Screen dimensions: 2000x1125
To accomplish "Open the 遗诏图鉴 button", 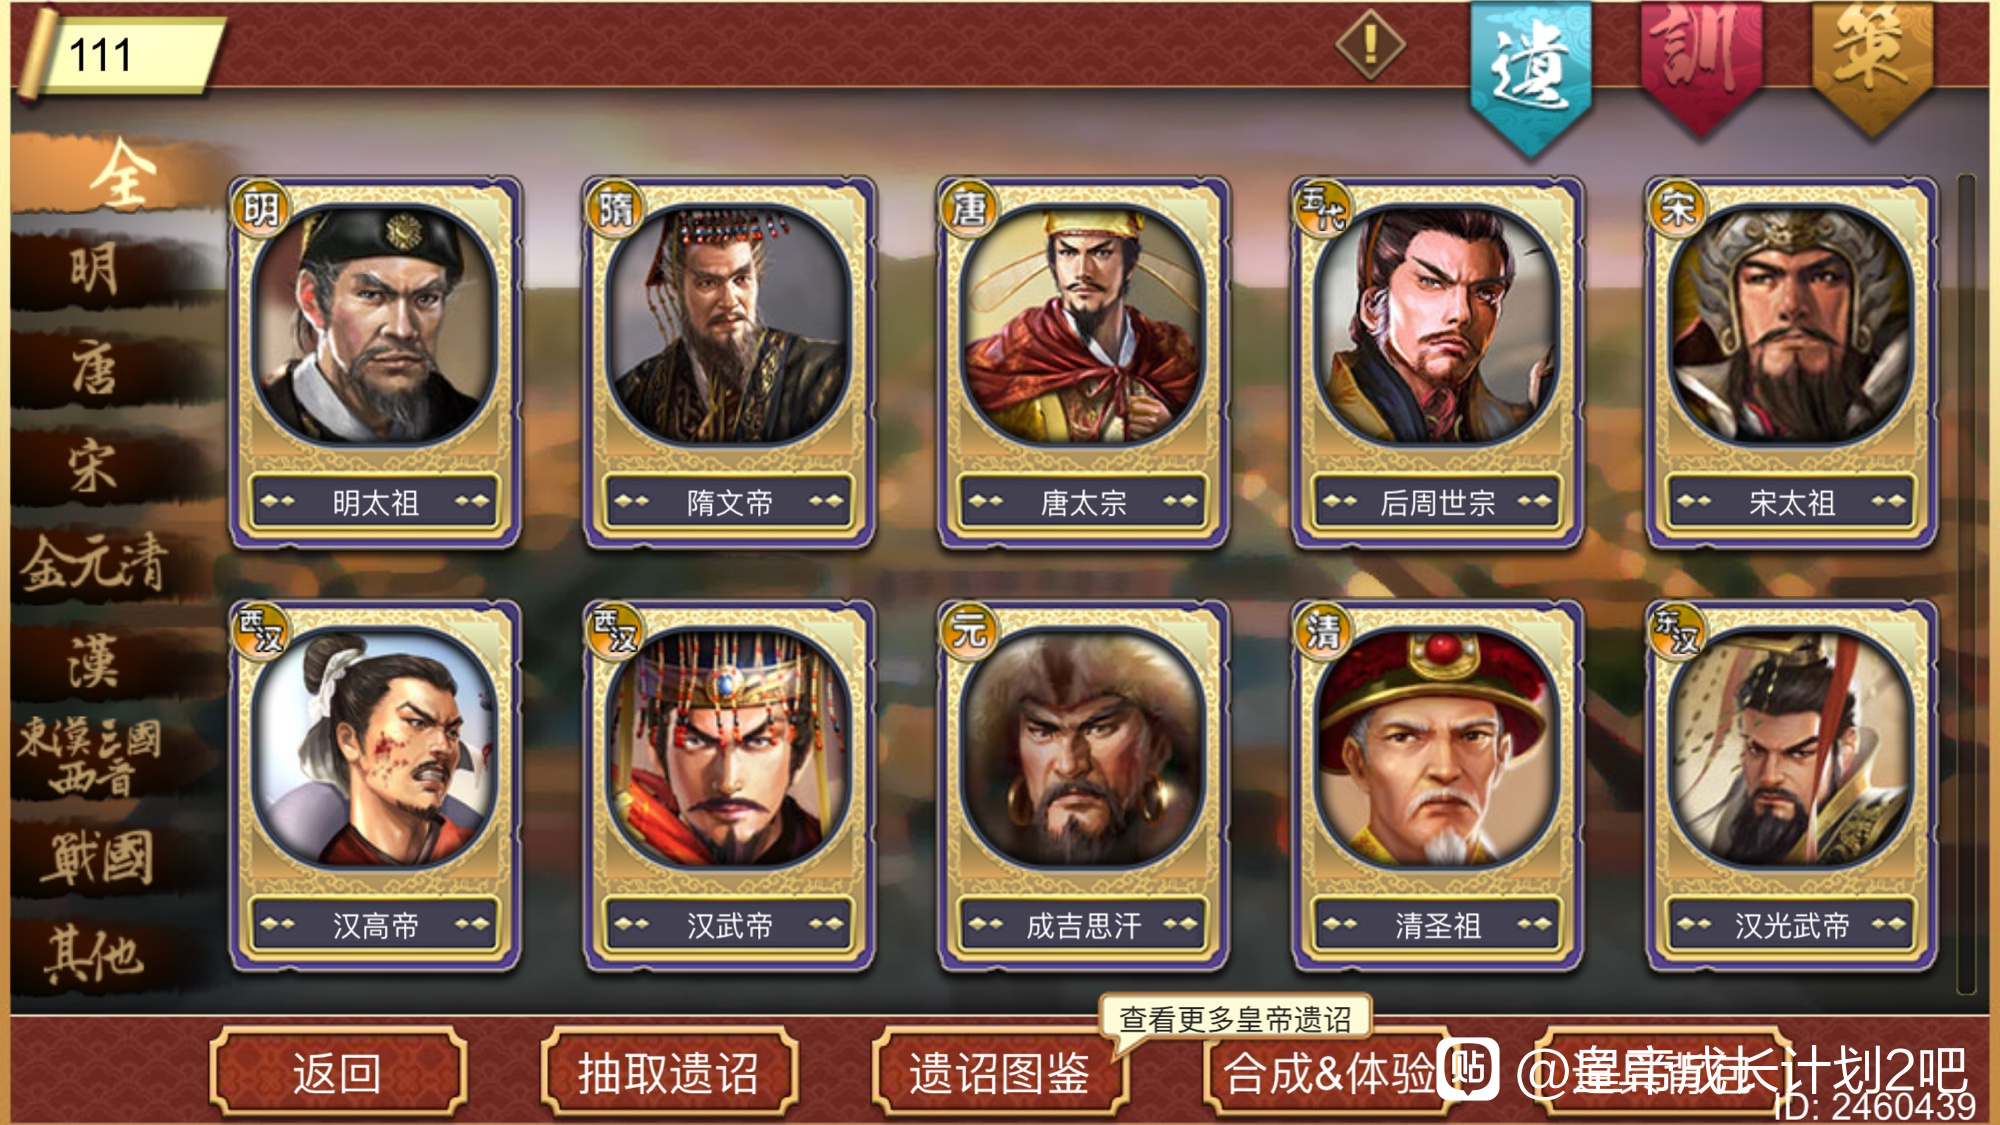I will (1000, 1073).
